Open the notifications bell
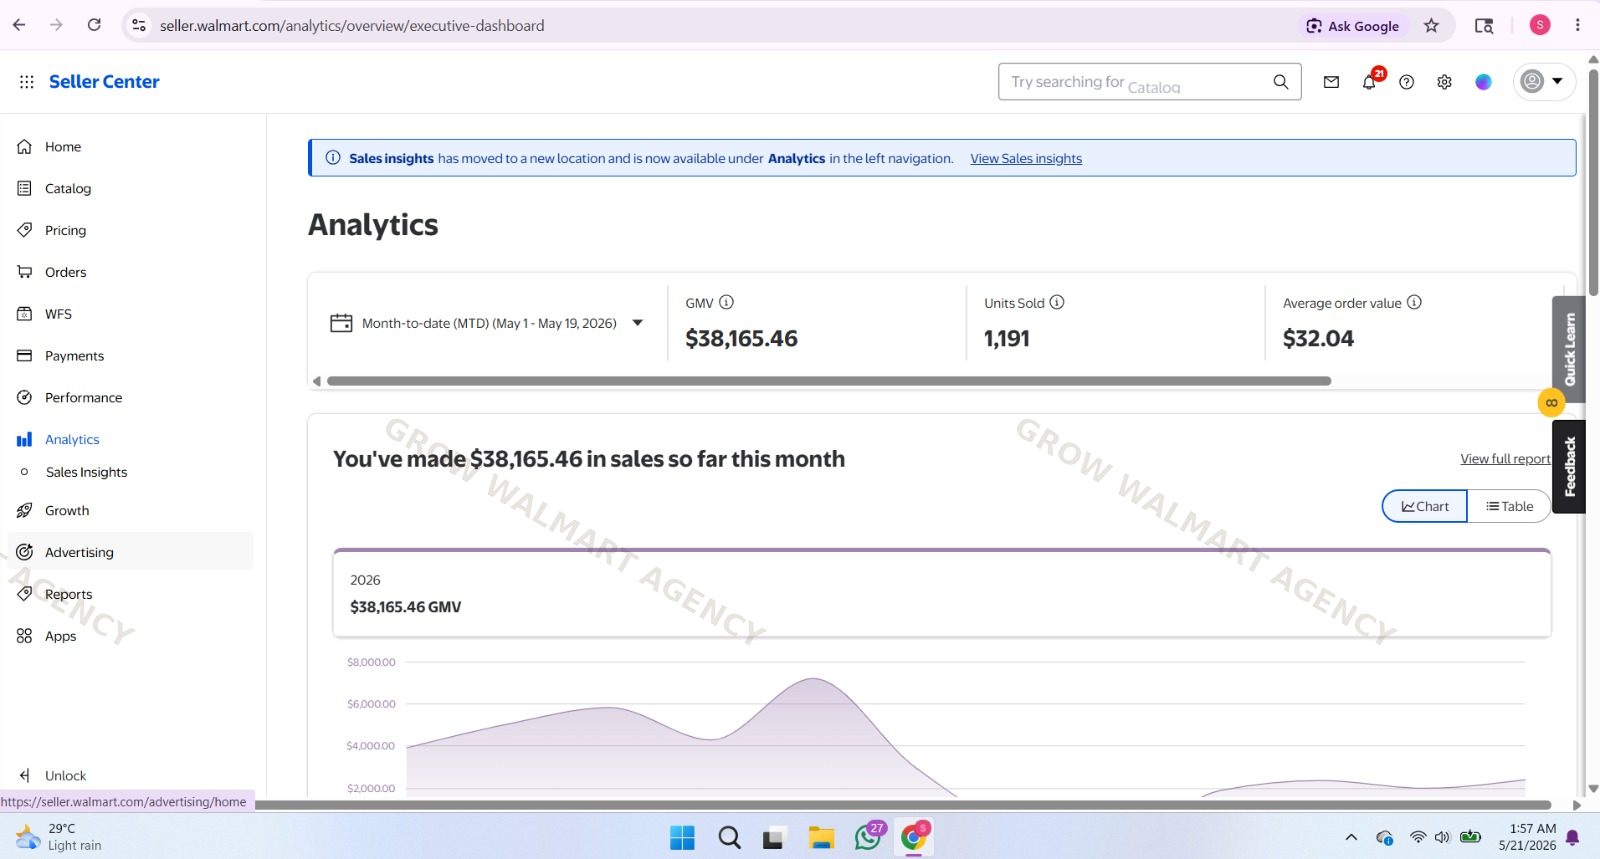The width and height of the screenshot is (1600, 859). (x=1369, y=83)
